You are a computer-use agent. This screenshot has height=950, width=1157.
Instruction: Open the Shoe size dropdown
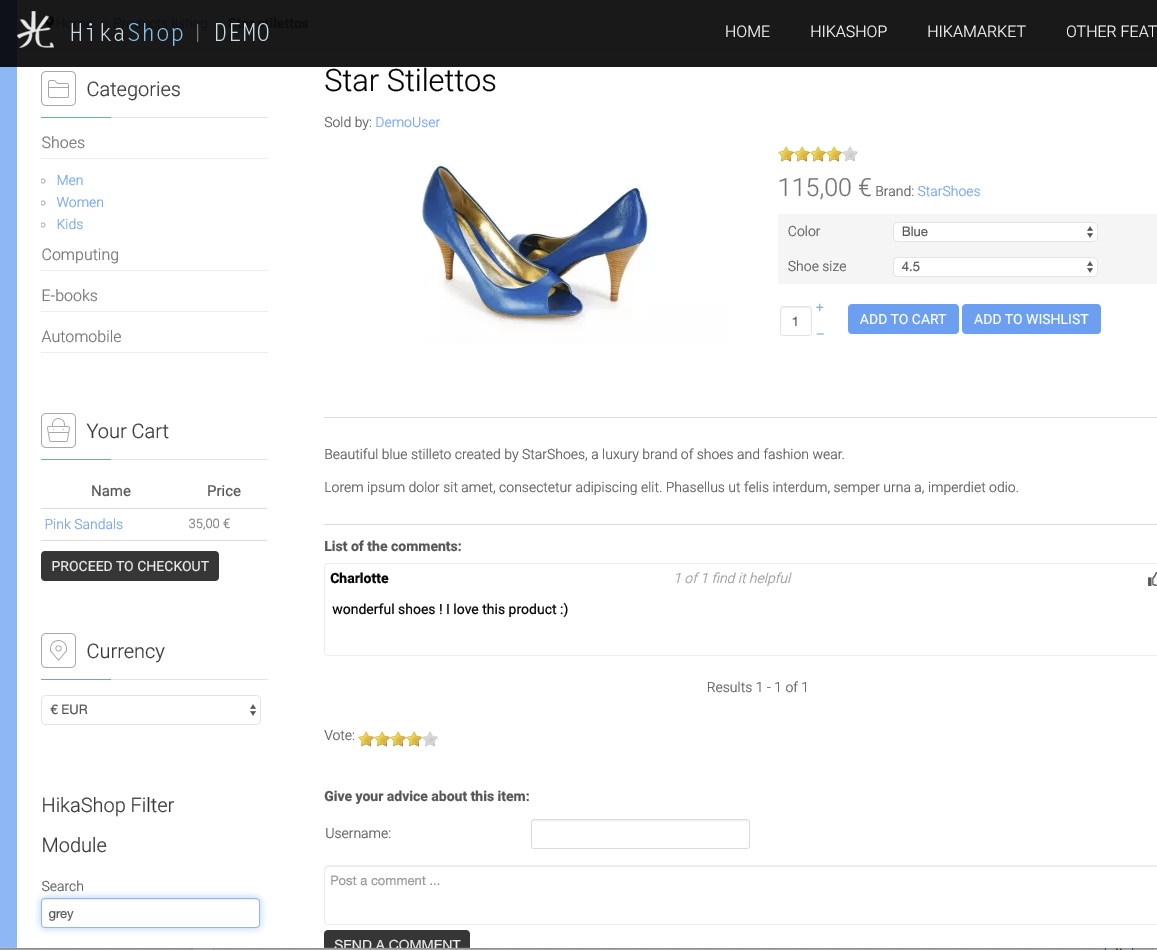[x=995, y=267]
